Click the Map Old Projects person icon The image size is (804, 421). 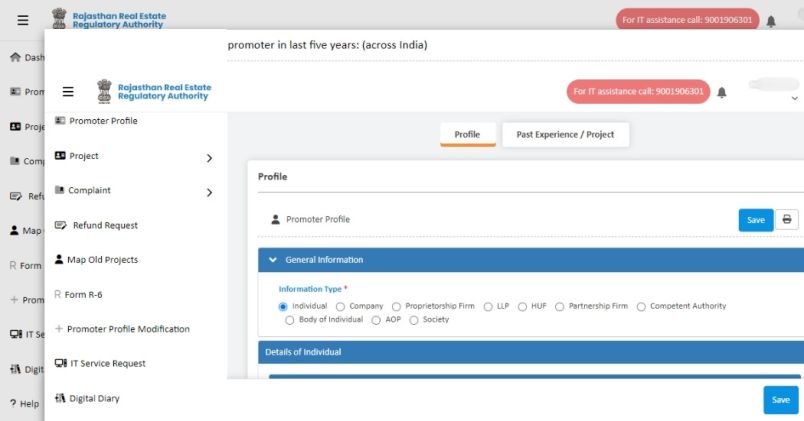[59, 260]
